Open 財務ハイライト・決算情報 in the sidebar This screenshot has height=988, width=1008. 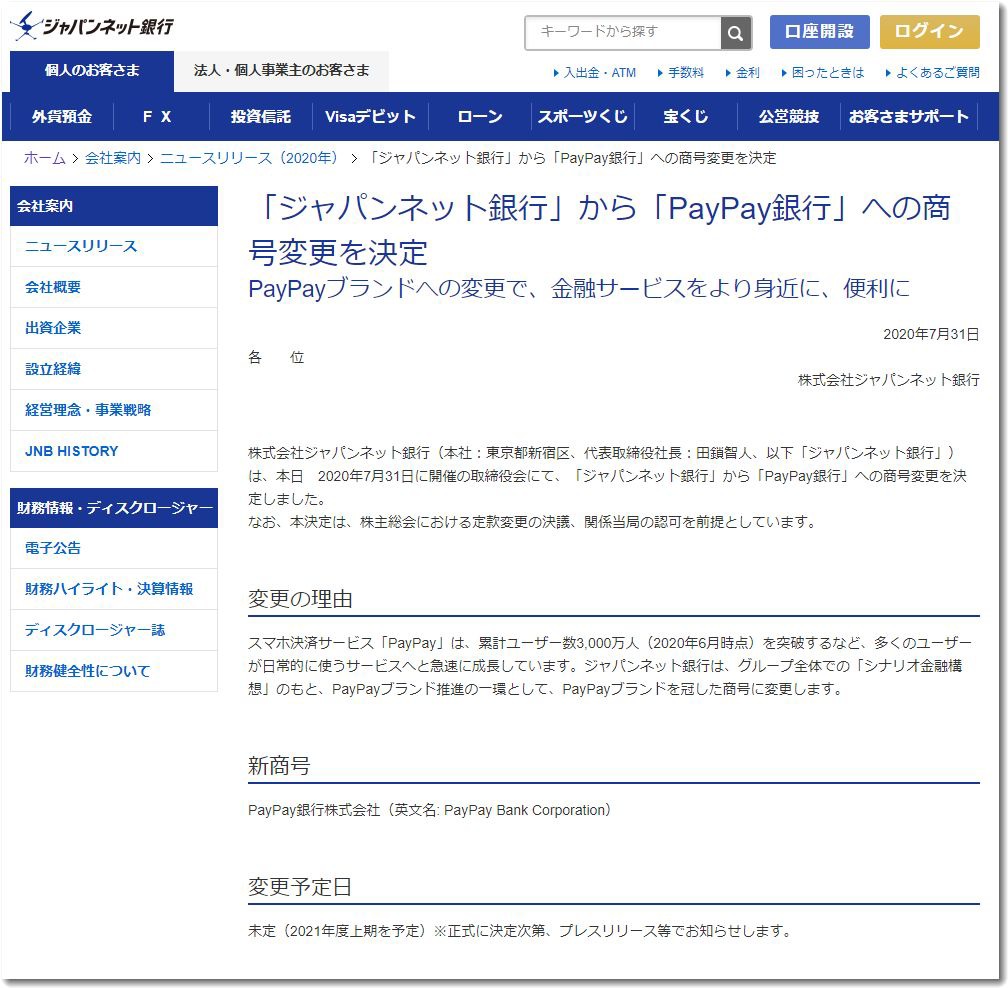(x=114, y=589)
